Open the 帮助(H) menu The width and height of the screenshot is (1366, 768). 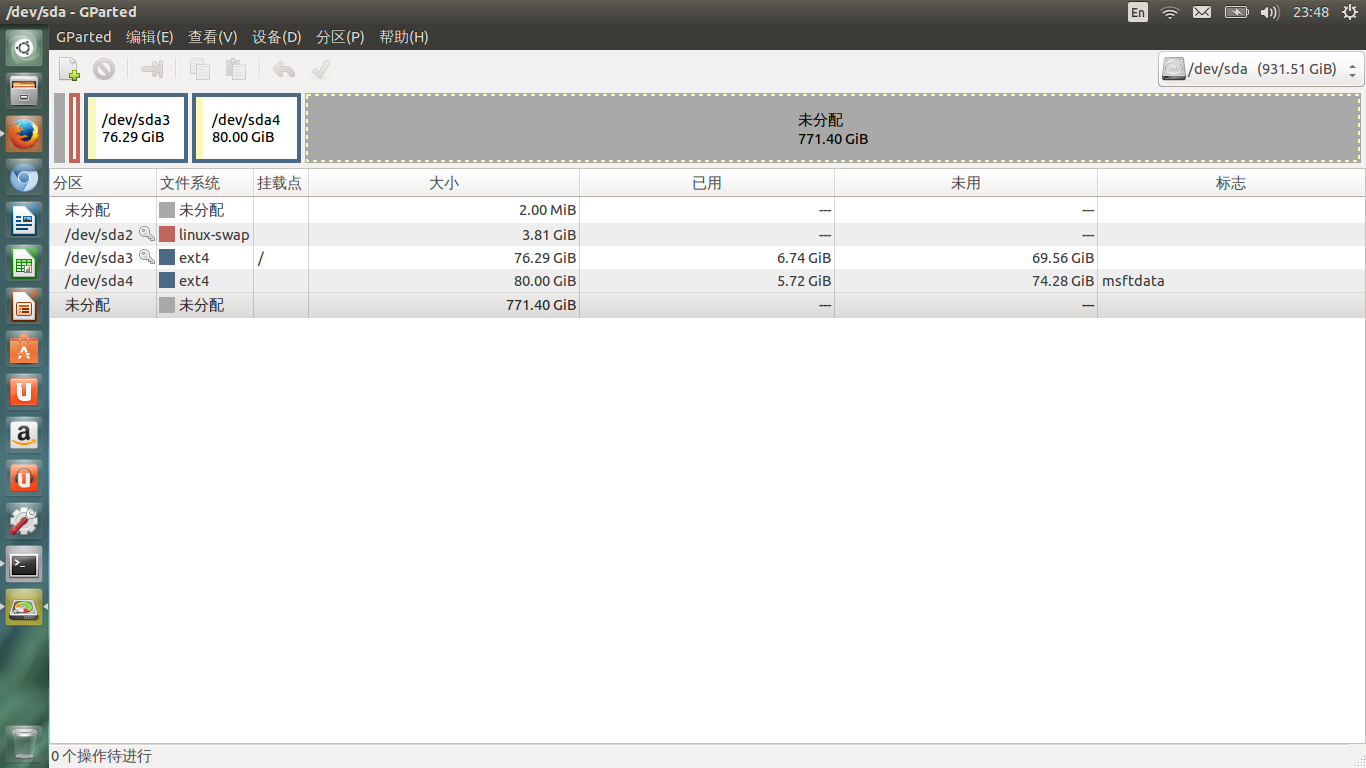tap(404, 37)
